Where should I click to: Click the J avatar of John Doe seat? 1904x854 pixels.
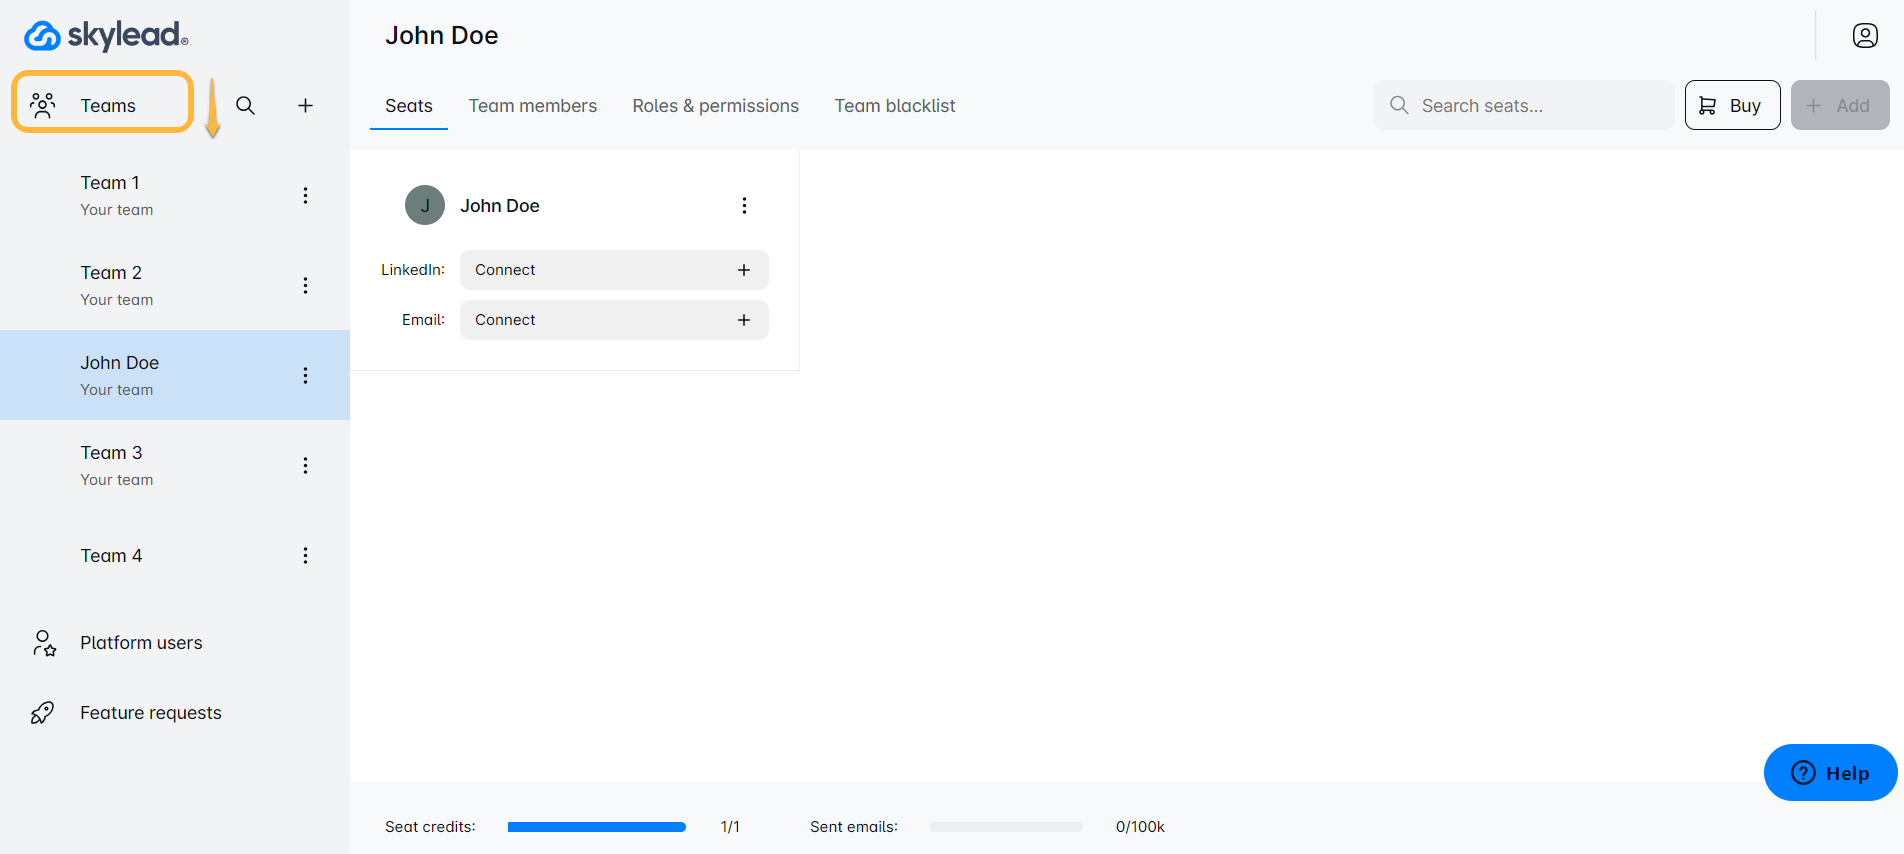(x=424, y=205)
